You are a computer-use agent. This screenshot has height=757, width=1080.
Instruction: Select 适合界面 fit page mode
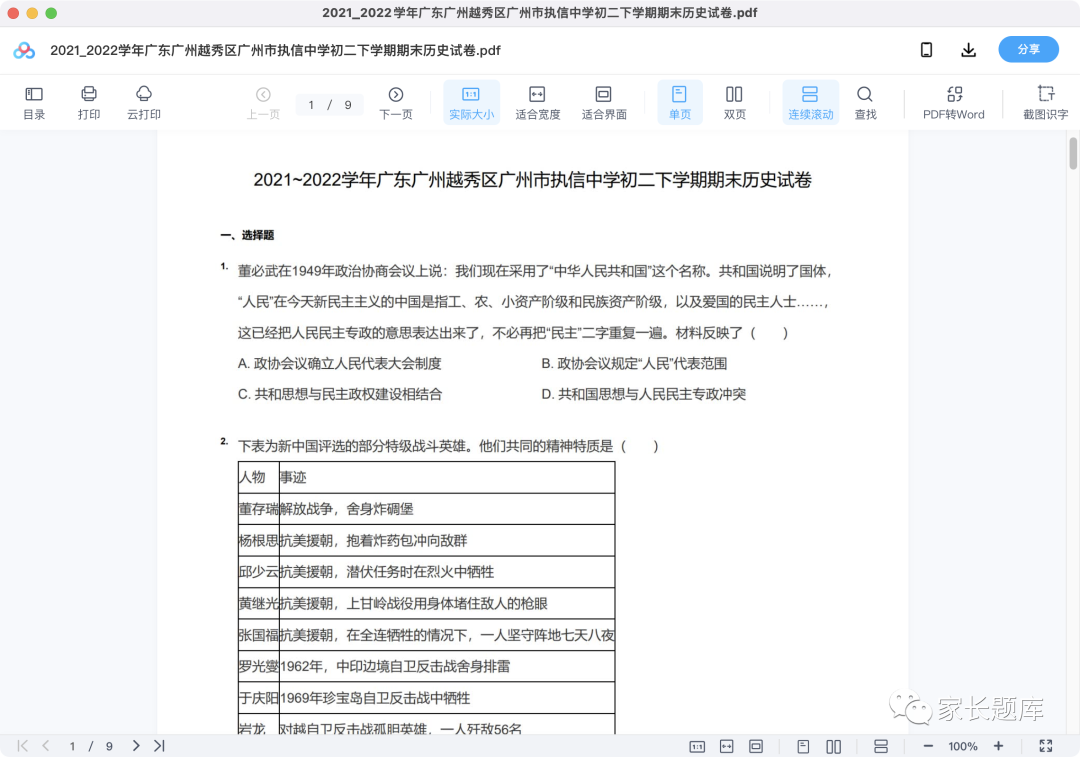[x=603, y=103]
